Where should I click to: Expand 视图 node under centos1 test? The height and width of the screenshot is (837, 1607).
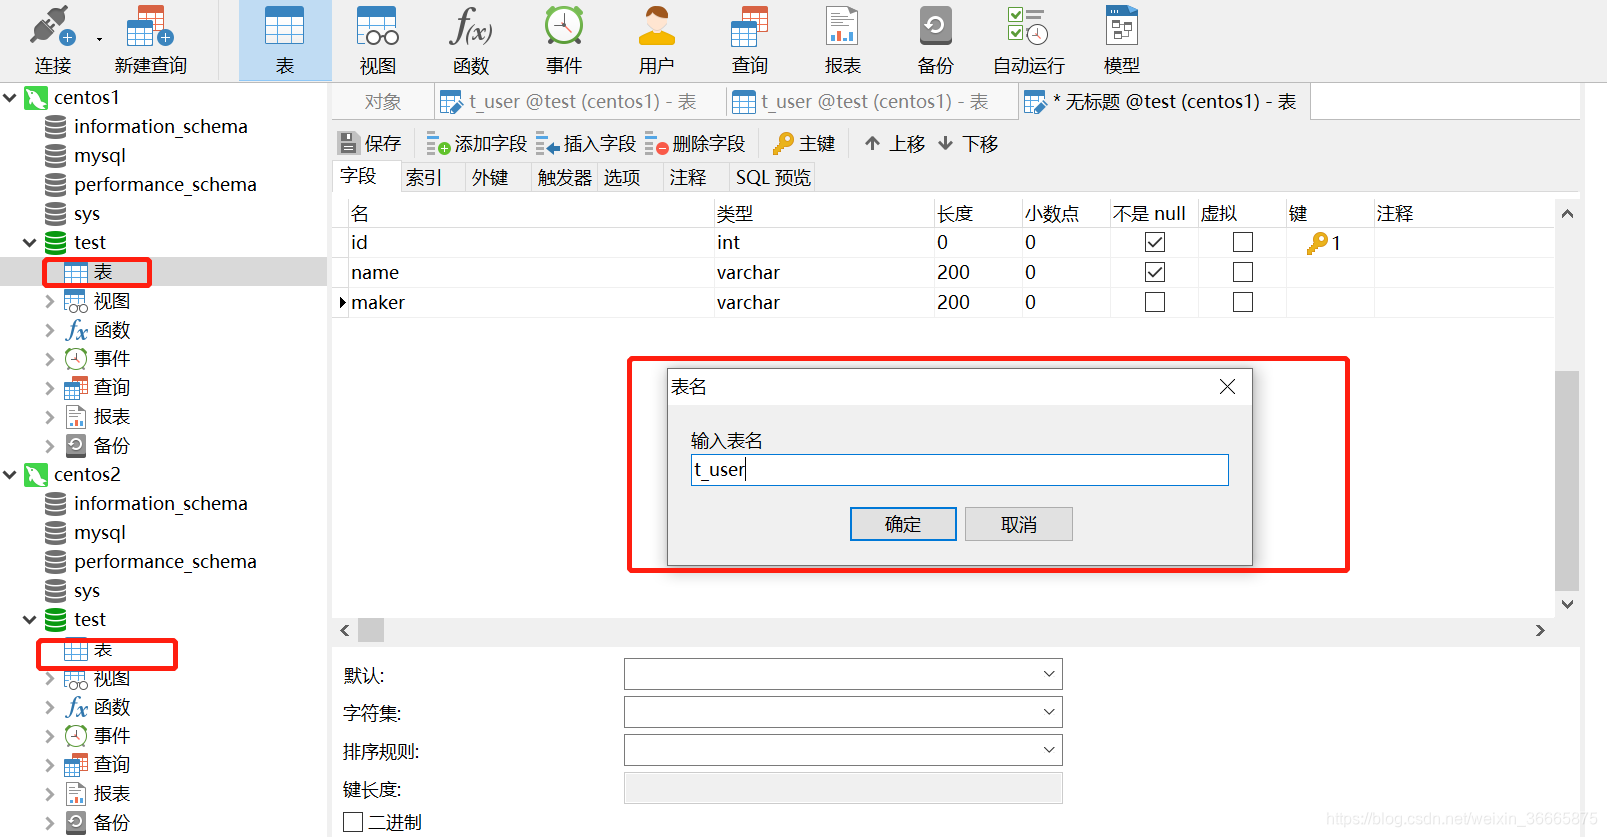[x=50, y=301]
